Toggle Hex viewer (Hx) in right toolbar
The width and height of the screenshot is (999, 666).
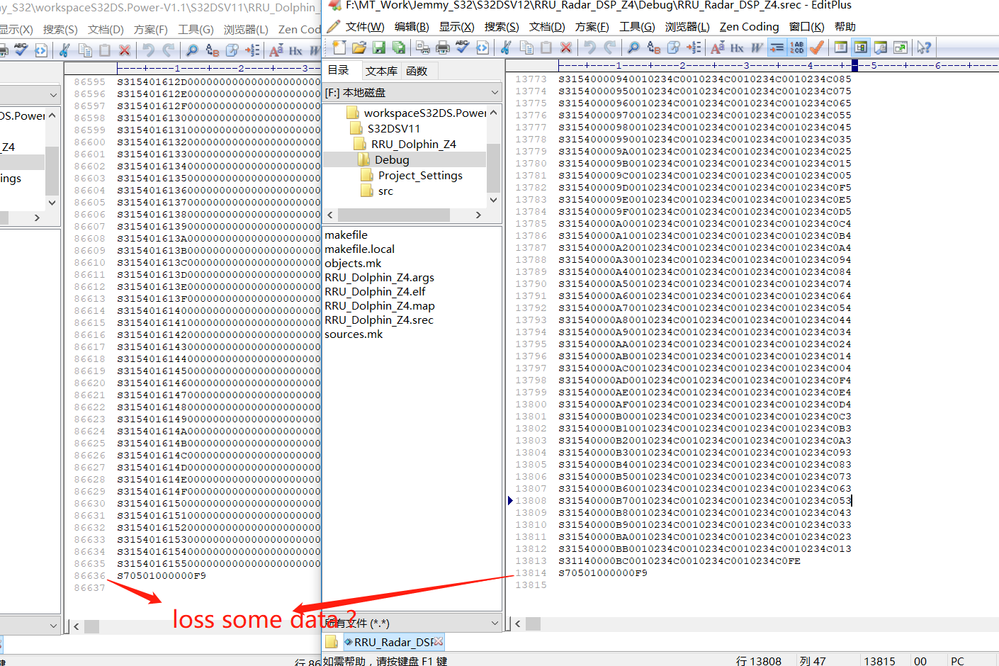tap(737, 48)
